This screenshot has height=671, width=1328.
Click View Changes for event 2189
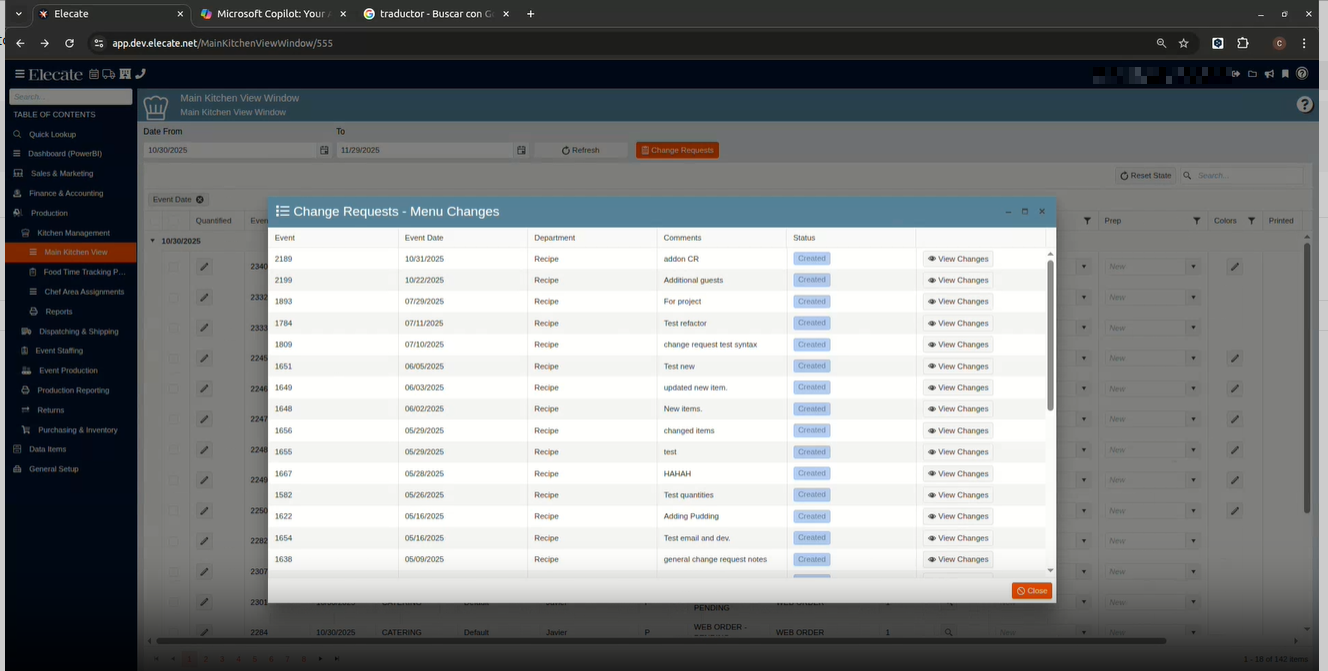tap(957, 258)
